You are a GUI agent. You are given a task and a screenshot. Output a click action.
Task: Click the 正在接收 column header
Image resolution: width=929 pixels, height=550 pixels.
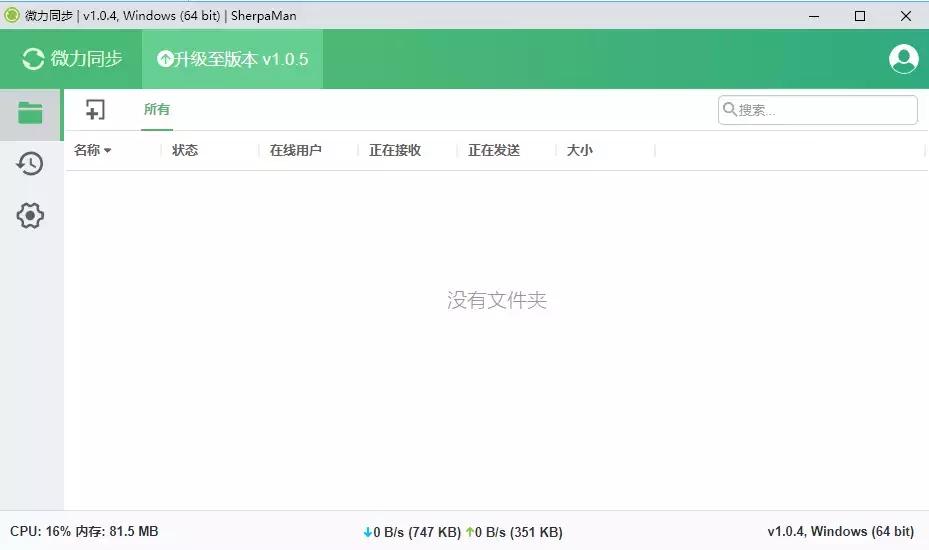(395, 151)
